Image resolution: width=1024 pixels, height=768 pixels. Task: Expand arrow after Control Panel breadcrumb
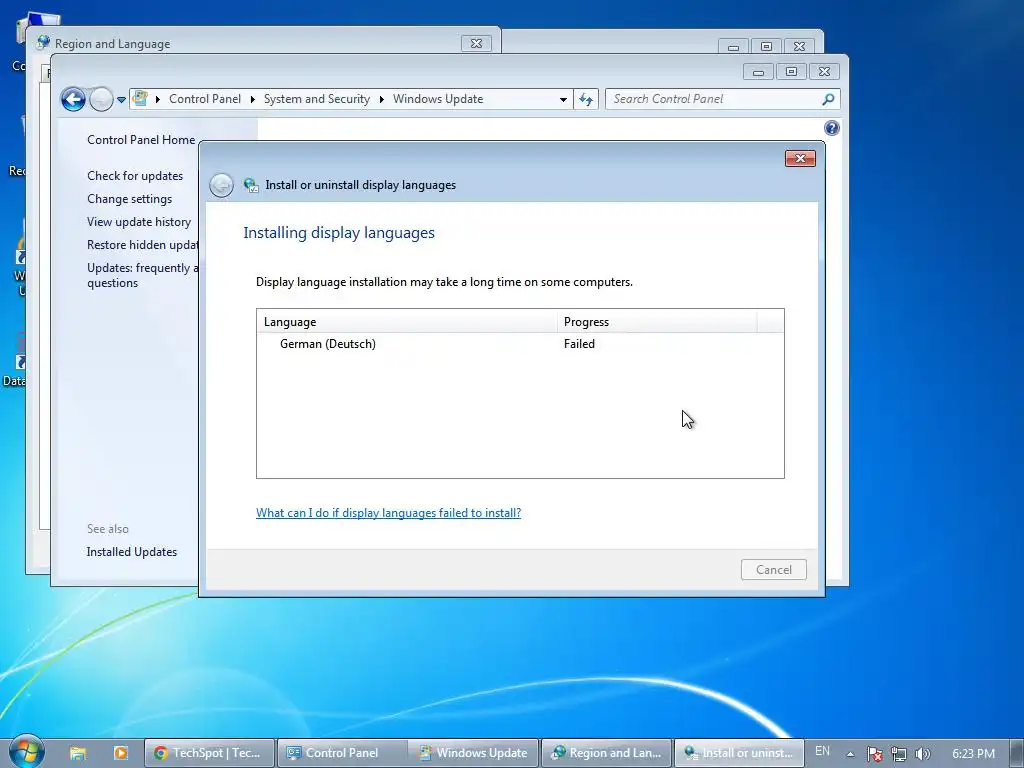point(253,99)
